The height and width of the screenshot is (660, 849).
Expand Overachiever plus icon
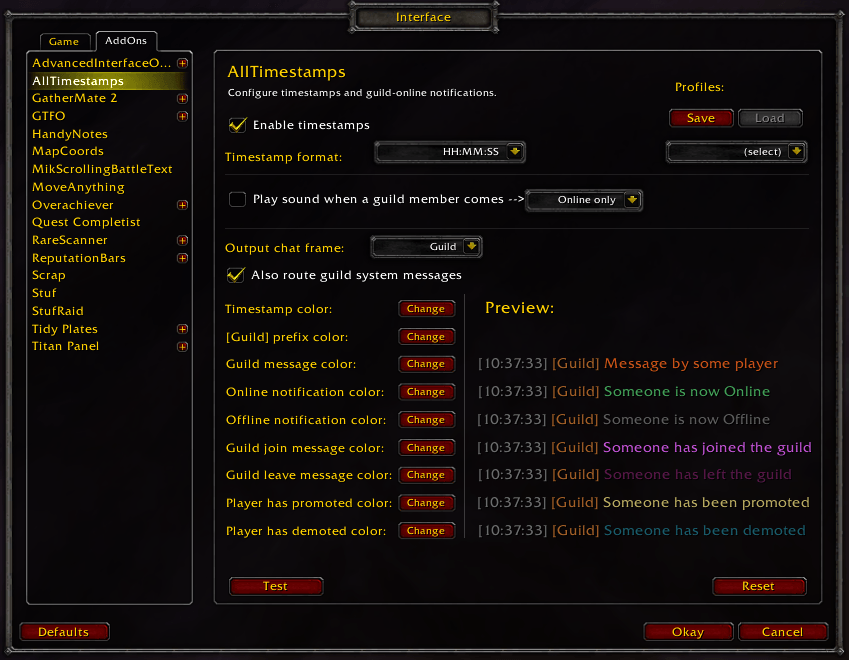[x=182, y=205]
